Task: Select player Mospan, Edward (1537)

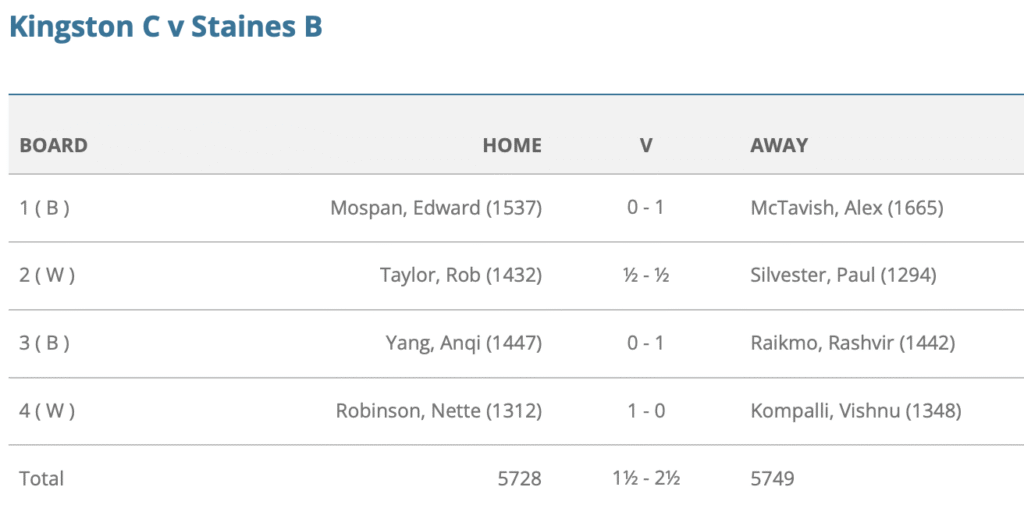Action: coord(436,208)
